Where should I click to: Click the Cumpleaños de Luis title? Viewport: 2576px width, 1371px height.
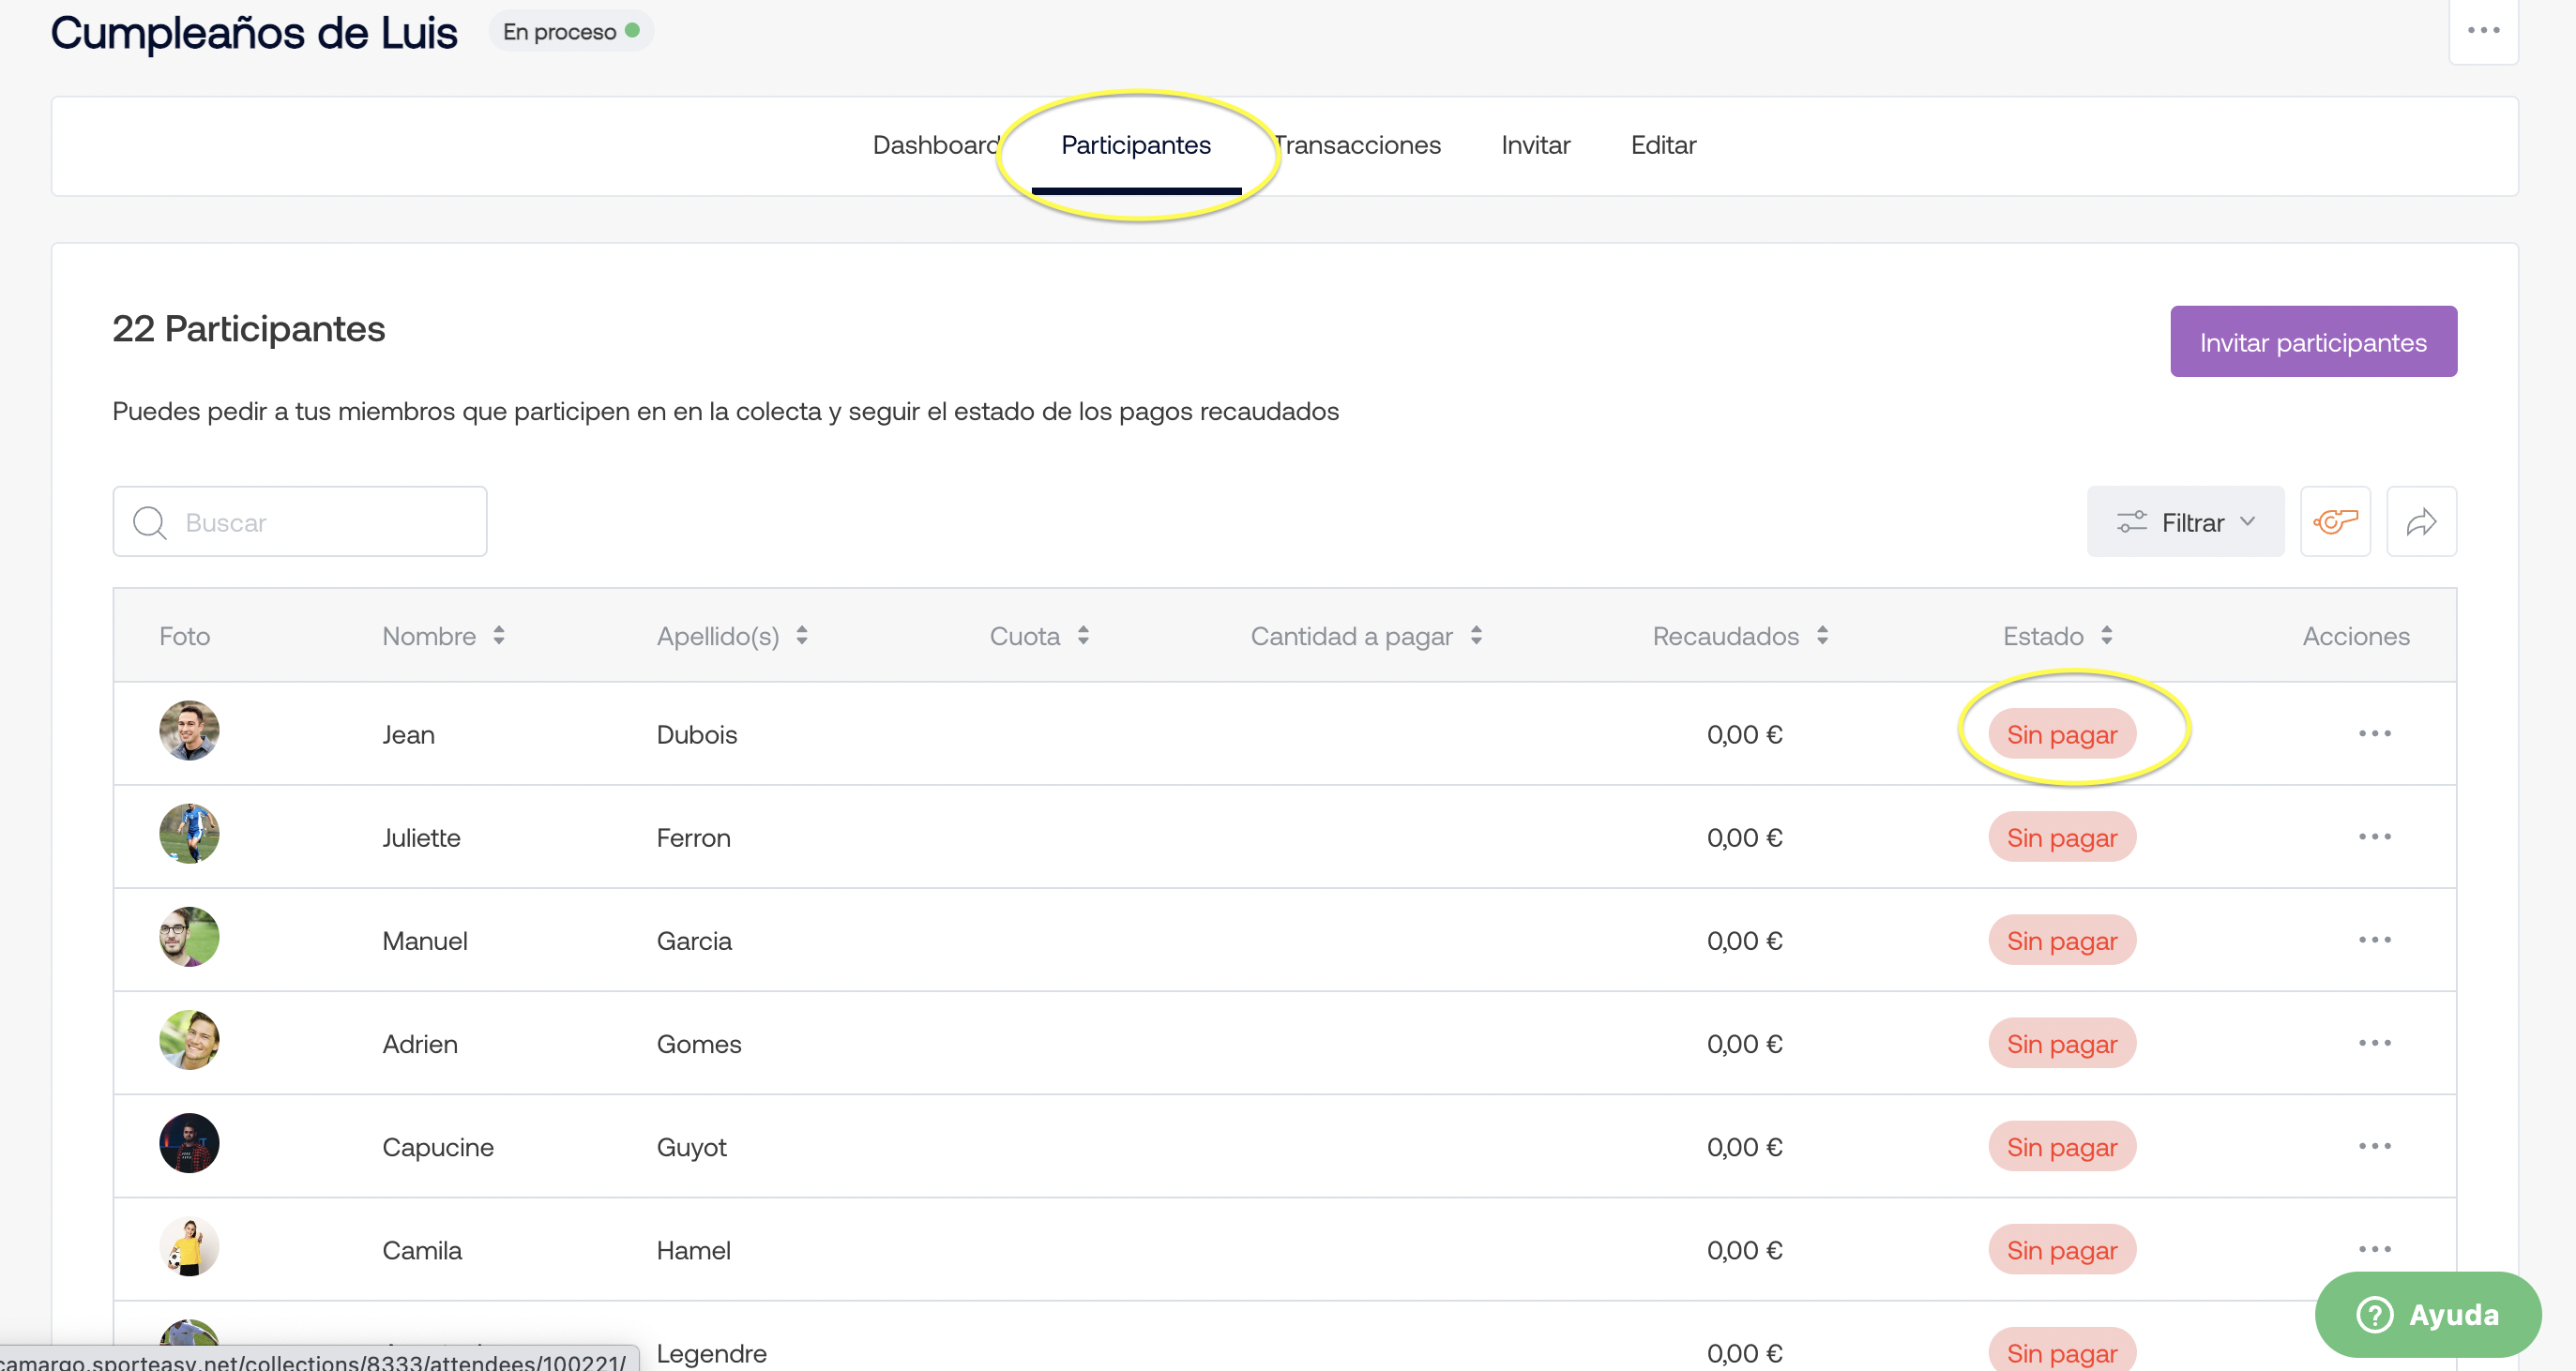[254, 32]
